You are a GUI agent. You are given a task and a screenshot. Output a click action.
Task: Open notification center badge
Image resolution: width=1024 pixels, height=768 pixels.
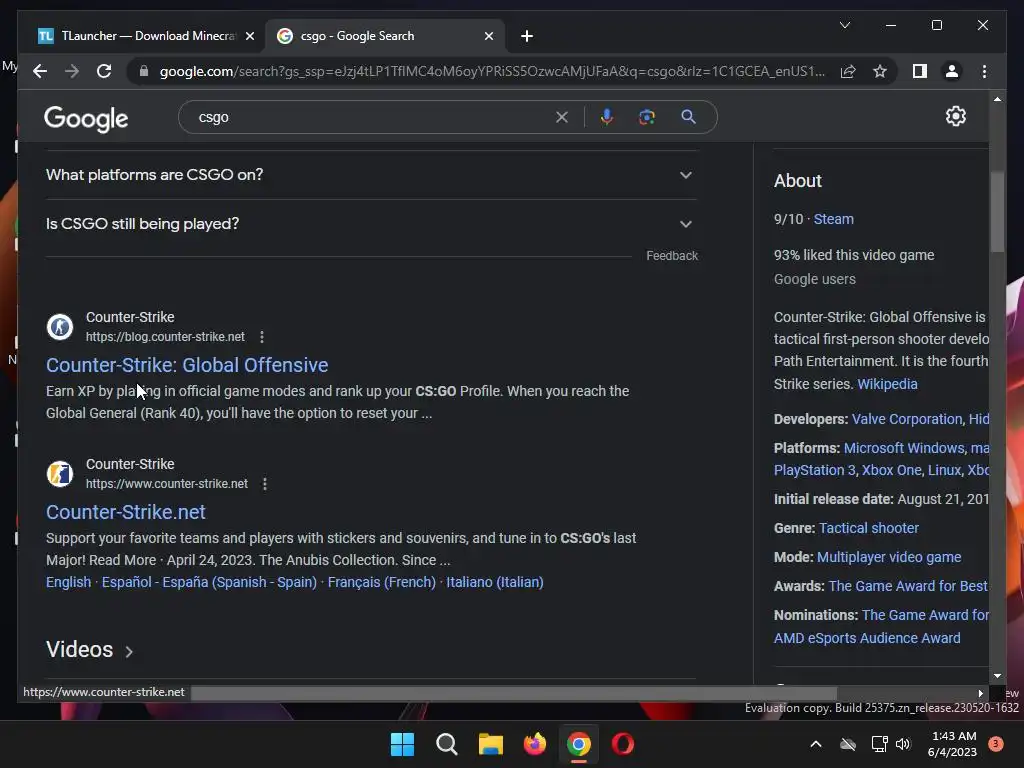(995, 744)
